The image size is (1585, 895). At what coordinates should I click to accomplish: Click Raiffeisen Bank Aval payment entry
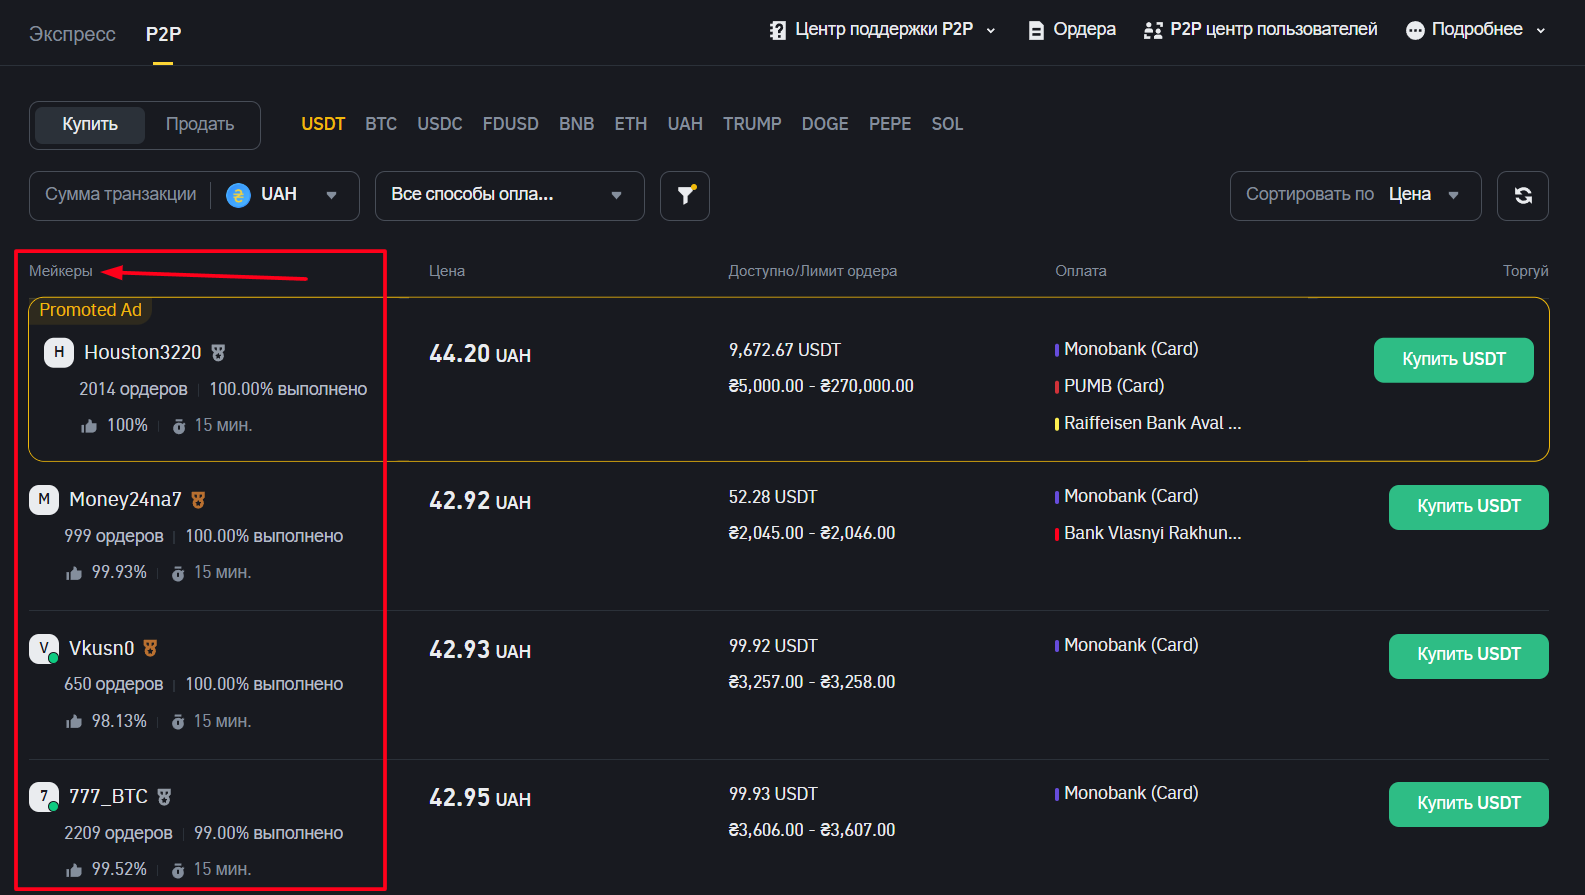pyautogui.click(x=1148, y=423)
